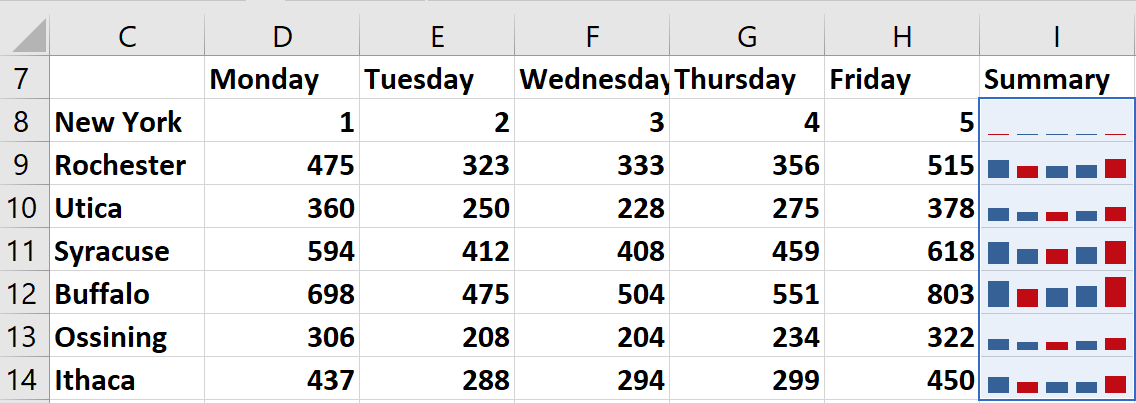This screenshot has height=403, width=1136.
Task: Select row 7 header
Action: tap(24, 79)
